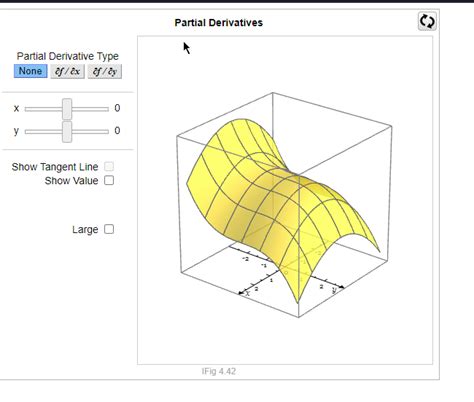
Task: Click the Partial Derivatives title
Action: [219, 23]
